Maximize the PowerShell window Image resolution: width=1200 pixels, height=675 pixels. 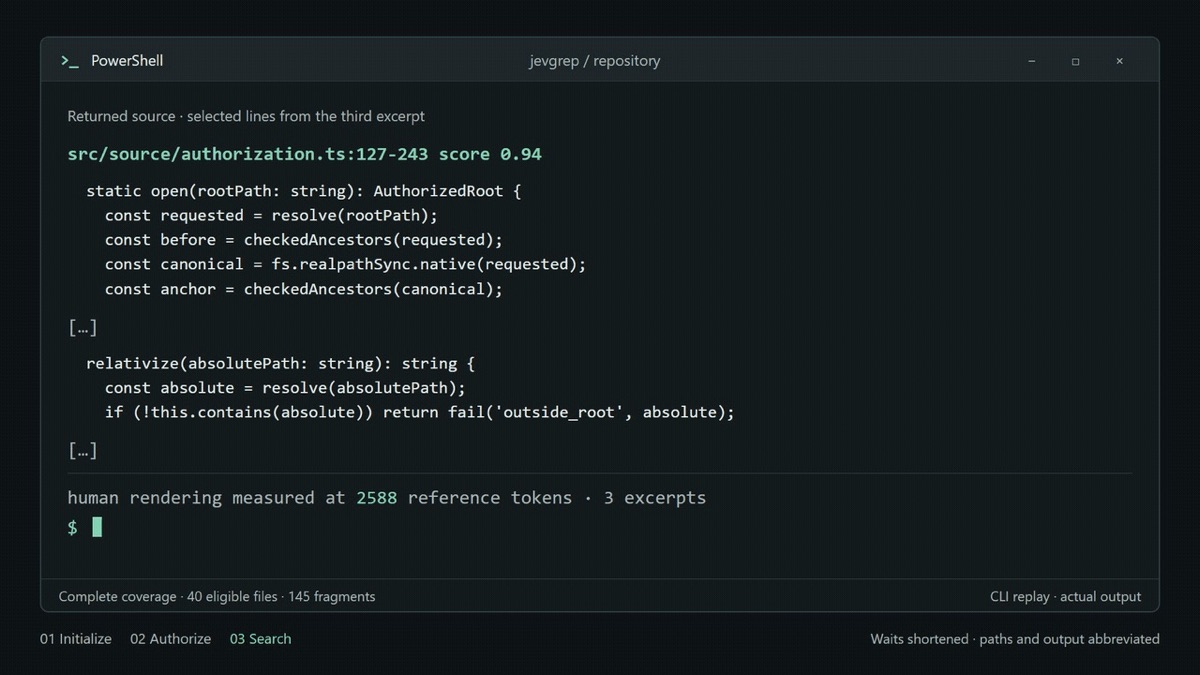pos(1076,61)
